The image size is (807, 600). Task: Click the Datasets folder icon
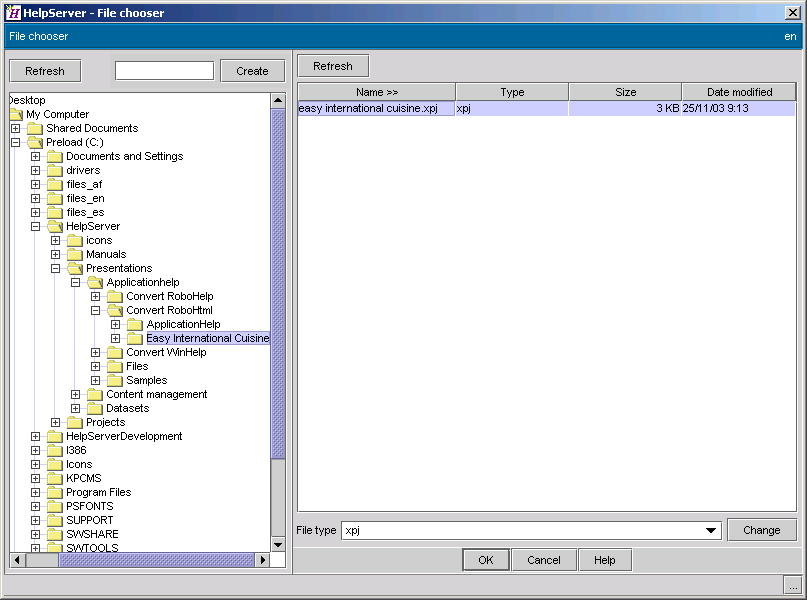95,409
